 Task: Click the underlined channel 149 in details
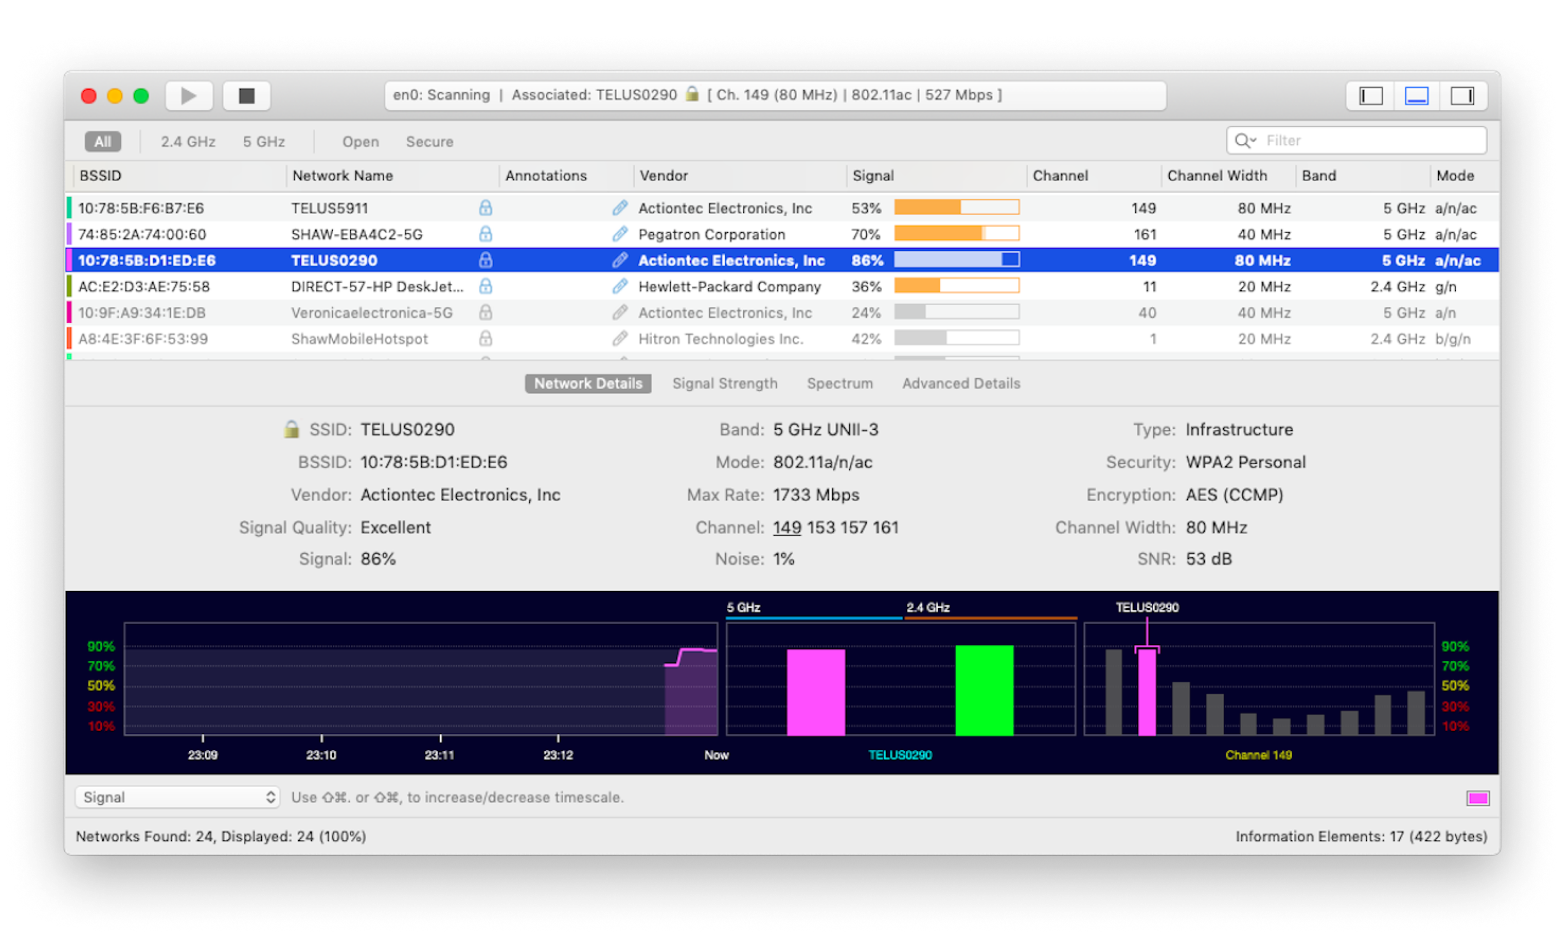click(x=787, y=527)
